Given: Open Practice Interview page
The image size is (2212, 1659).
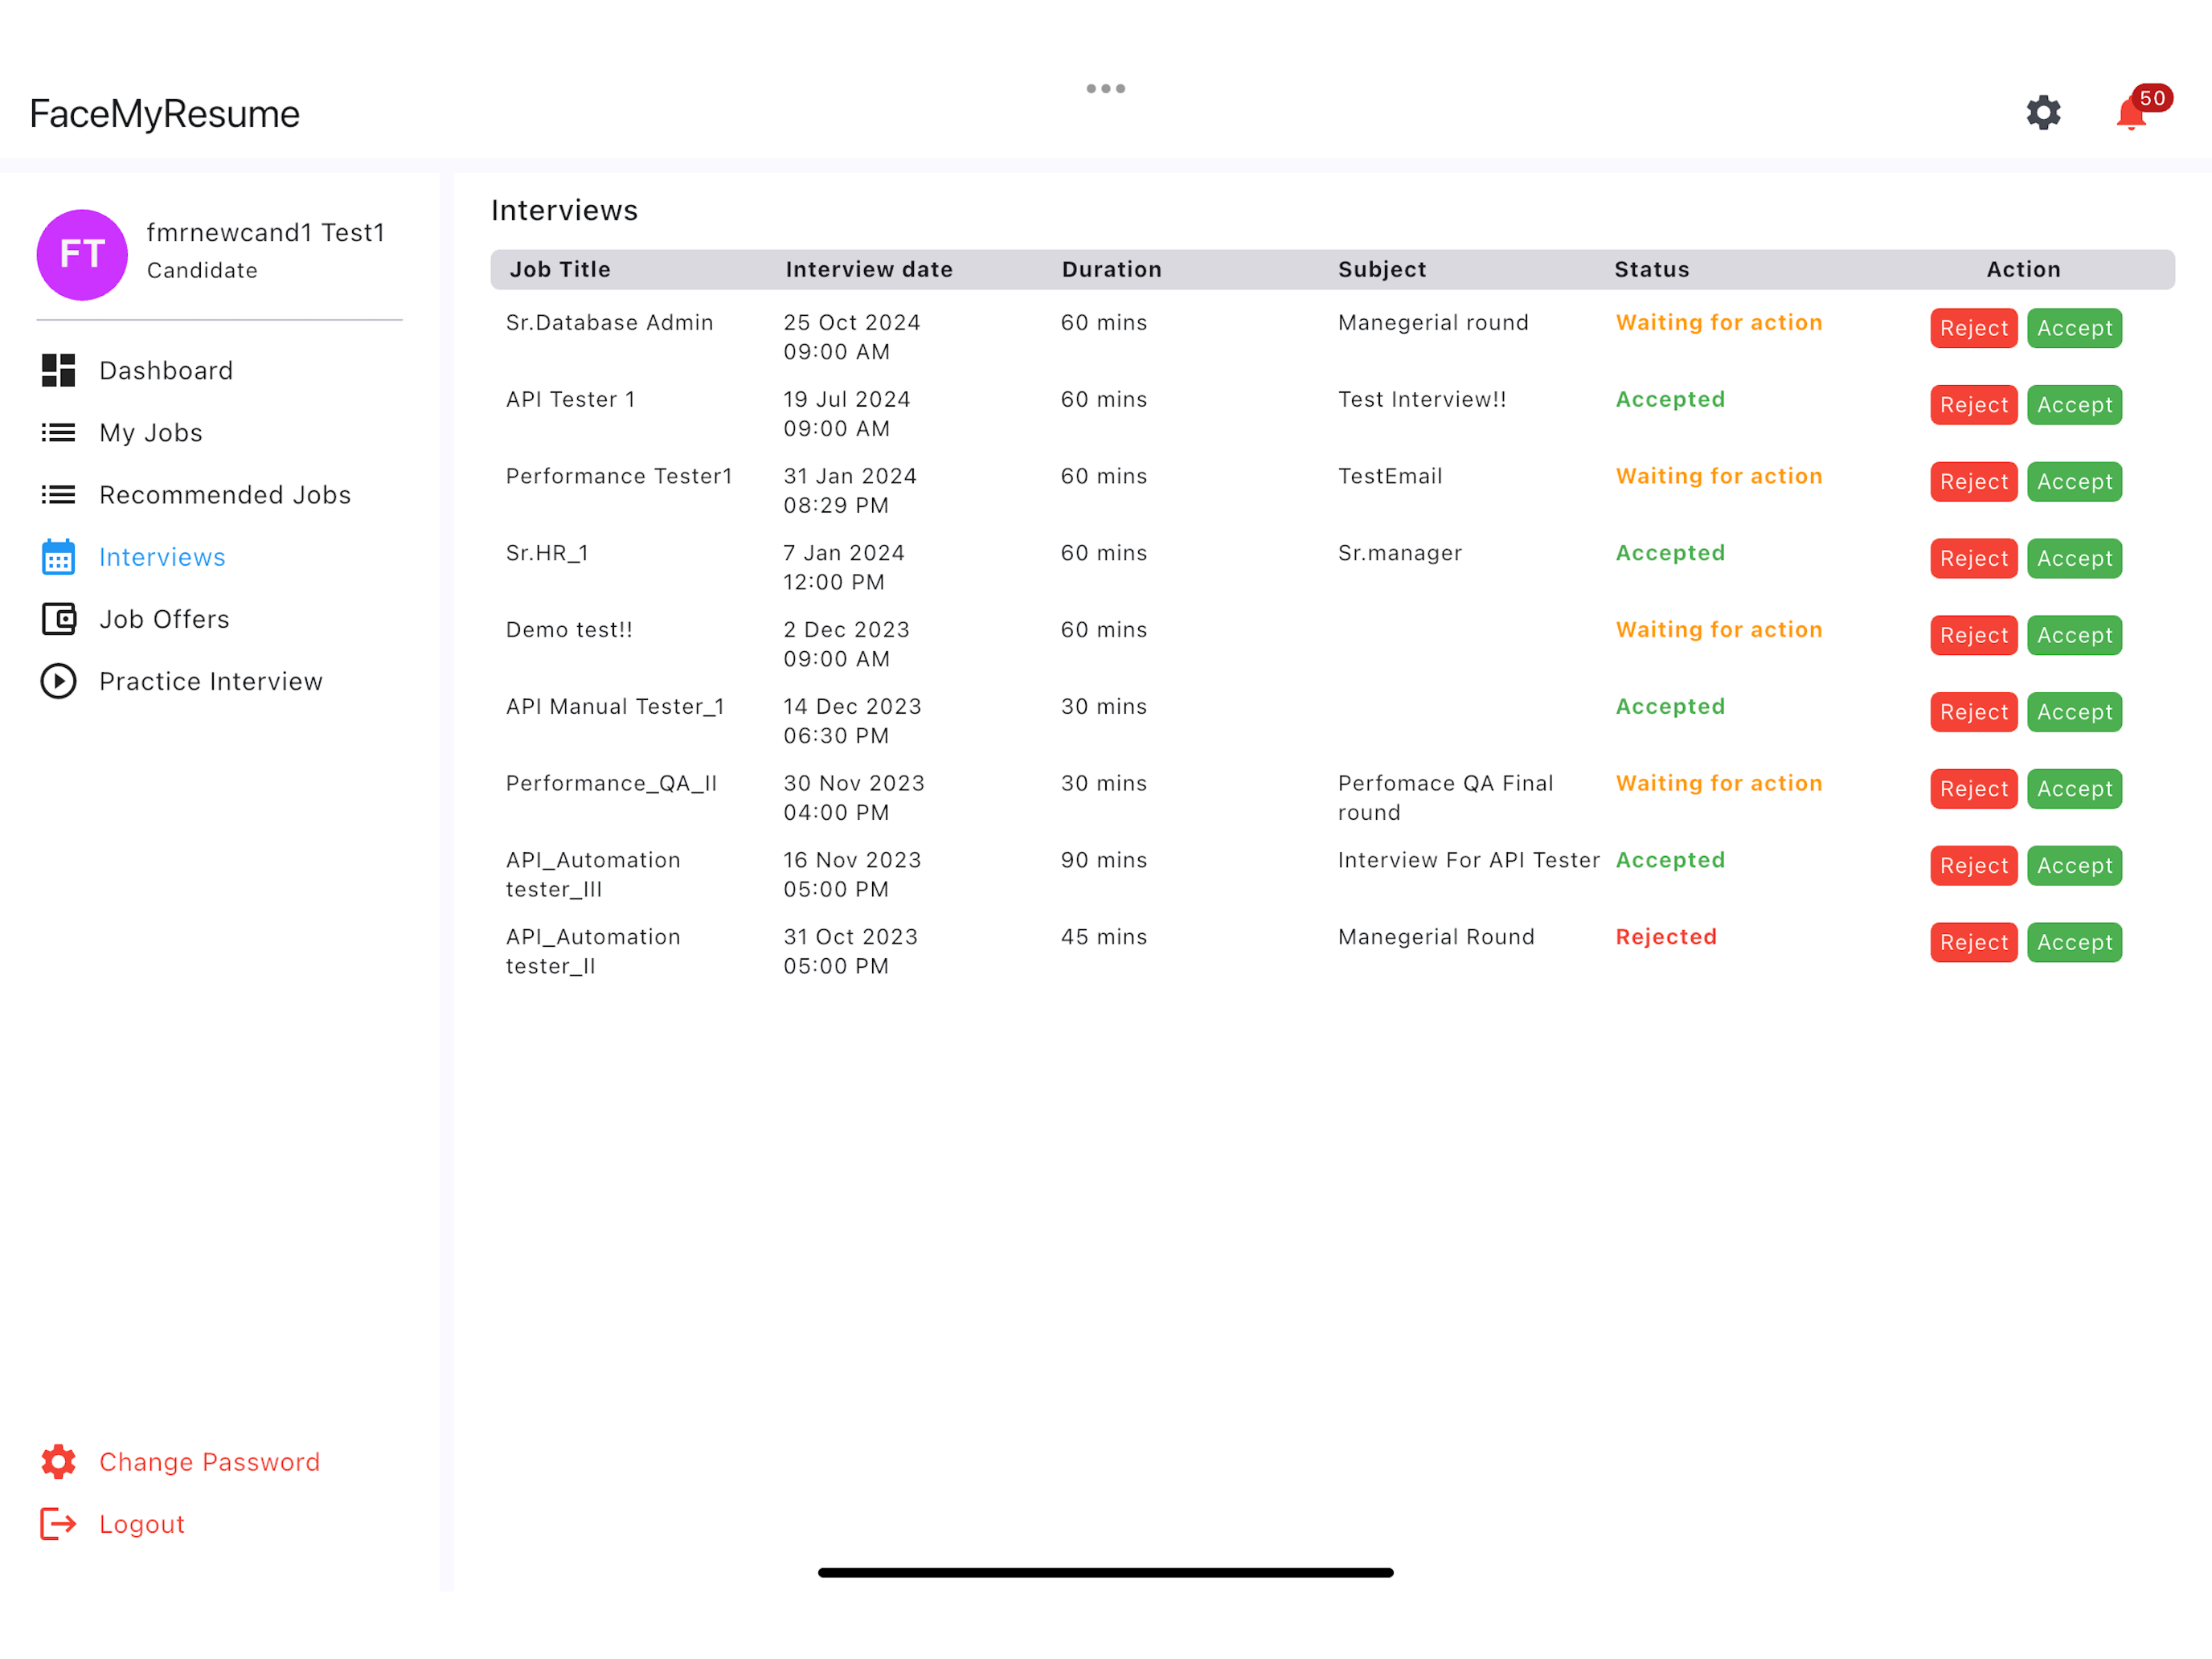Looking at the screenshot, I should pos(211,681).
